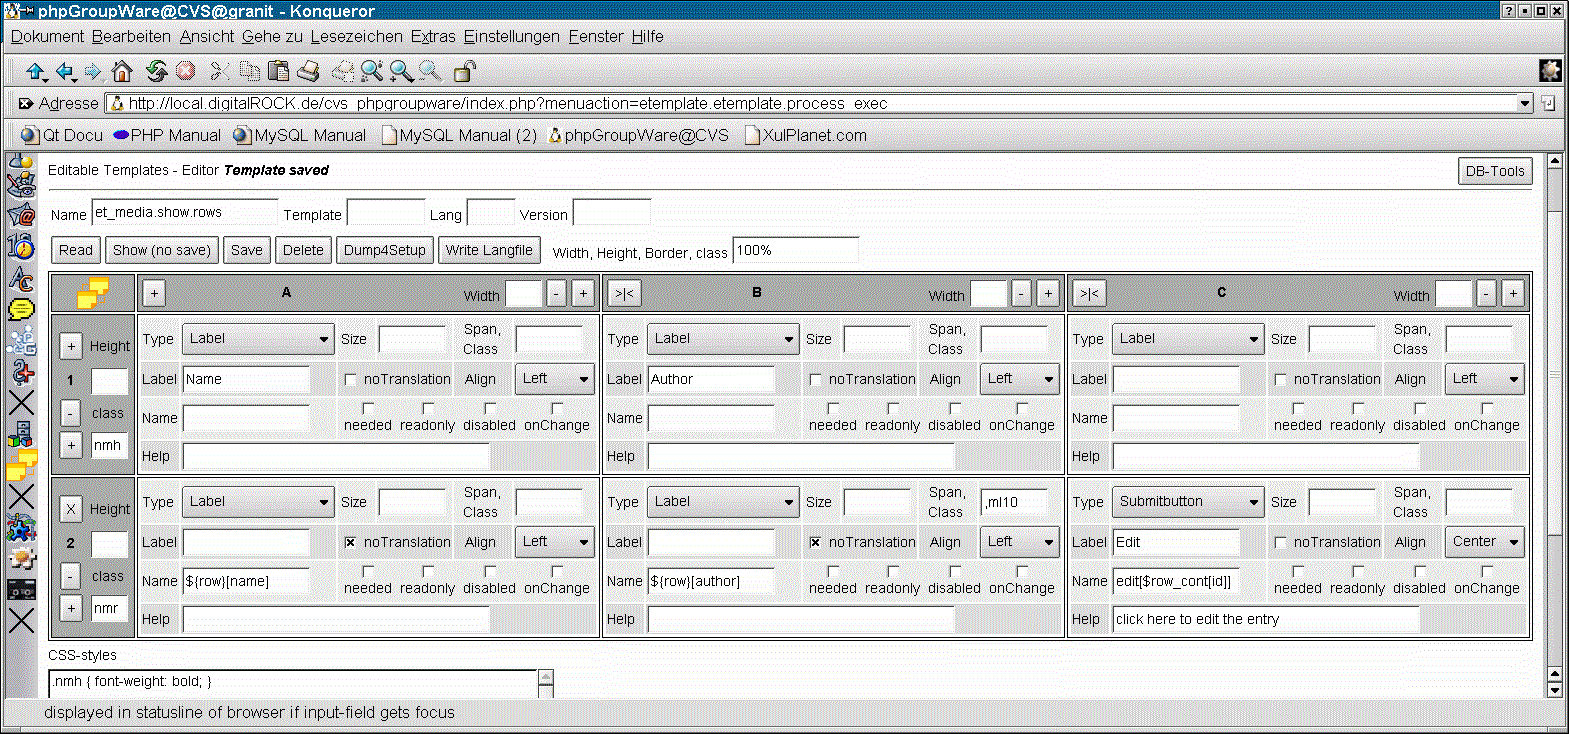Image resolution: width=1569 pixels, height=734 pixels.
Task: Uncheck noTranslation for the ${row}[name] cell
Action: (350, 542)
